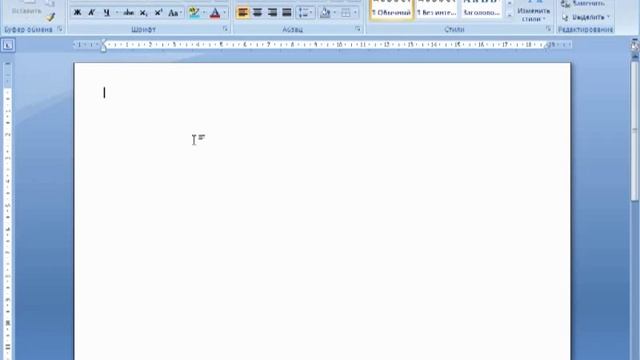Select the Без интервала style
The width and height of the screenshot is (640, 360).
436,9
